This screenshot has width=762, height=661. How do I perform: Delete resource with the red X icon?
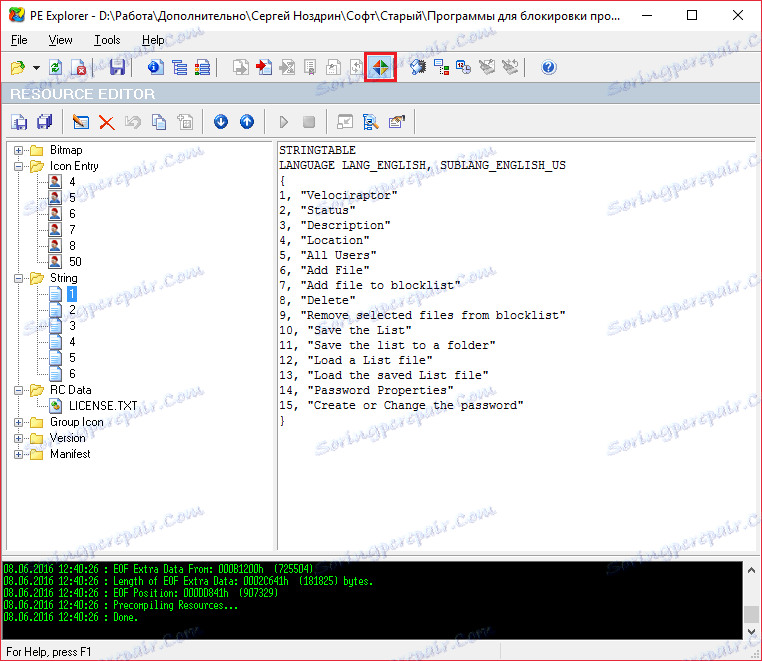click(x=107, y=122)
